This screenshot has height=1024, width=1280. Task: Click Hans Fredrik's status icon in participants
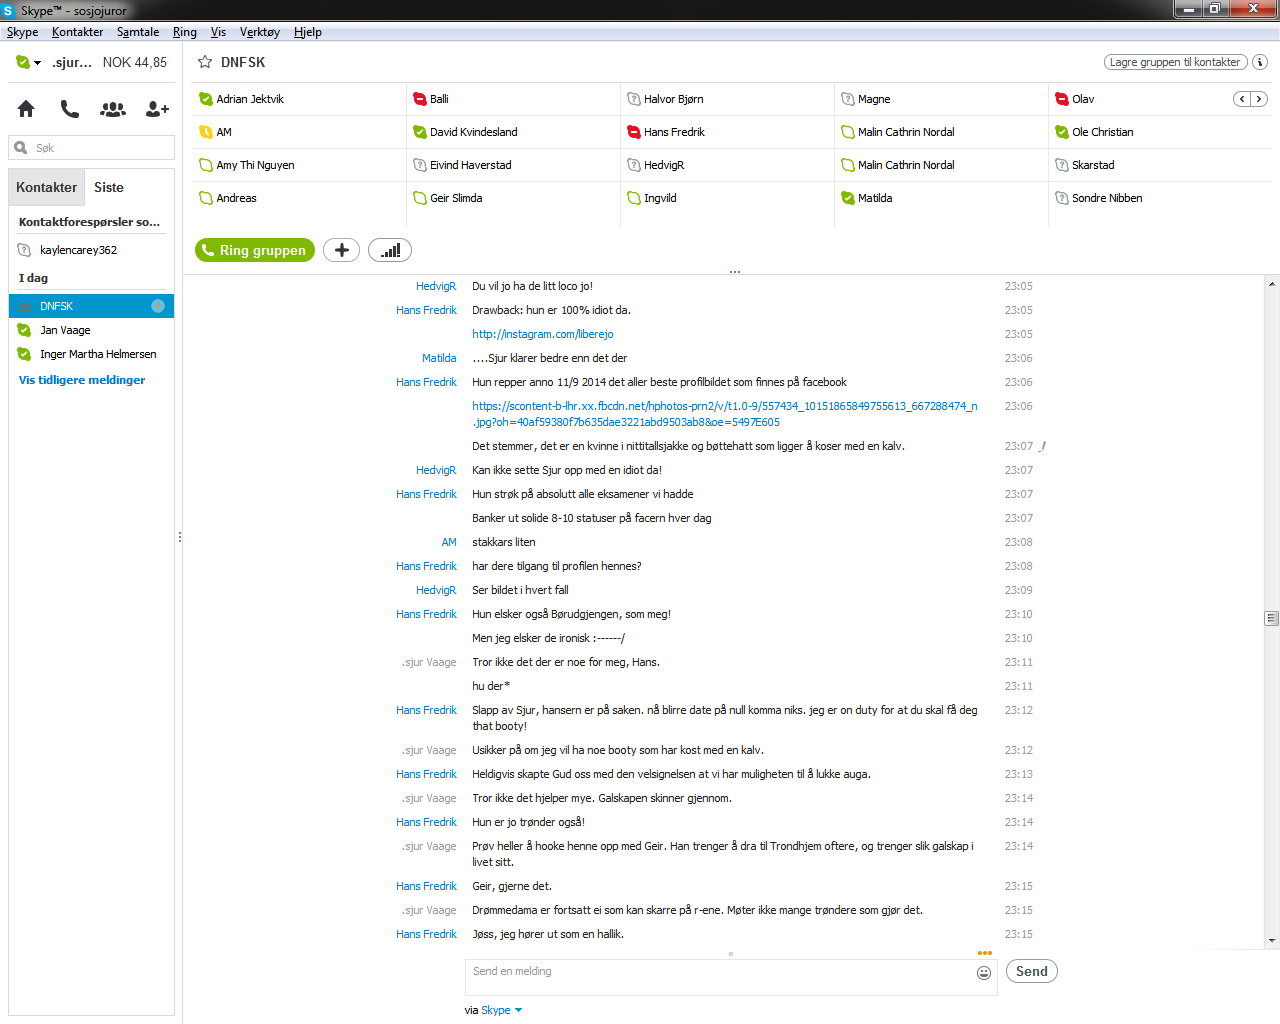(634, 132)
